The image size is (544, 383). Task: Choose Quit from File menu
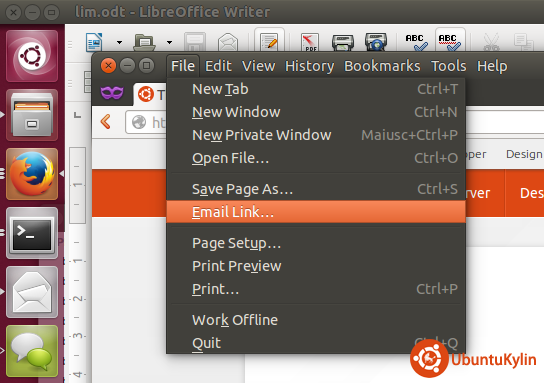click(316, 343)
